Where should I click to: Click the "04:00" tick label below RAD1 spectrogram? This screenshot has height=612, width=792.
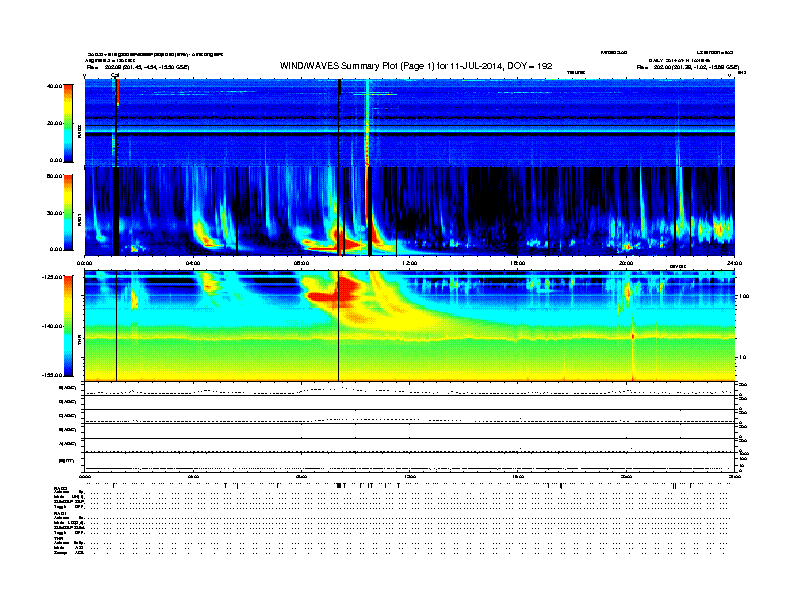pos(193,263)
